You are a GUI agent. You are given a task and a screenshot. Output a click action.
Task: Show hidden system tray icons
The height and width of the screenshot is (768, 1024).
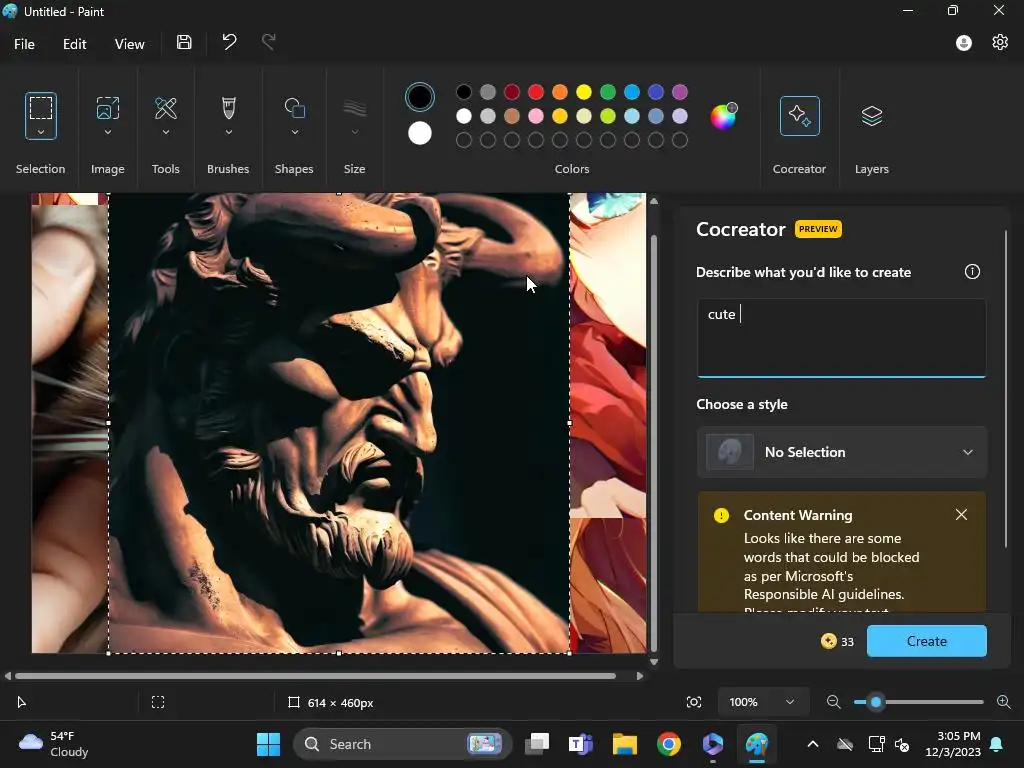pos(812,744)
